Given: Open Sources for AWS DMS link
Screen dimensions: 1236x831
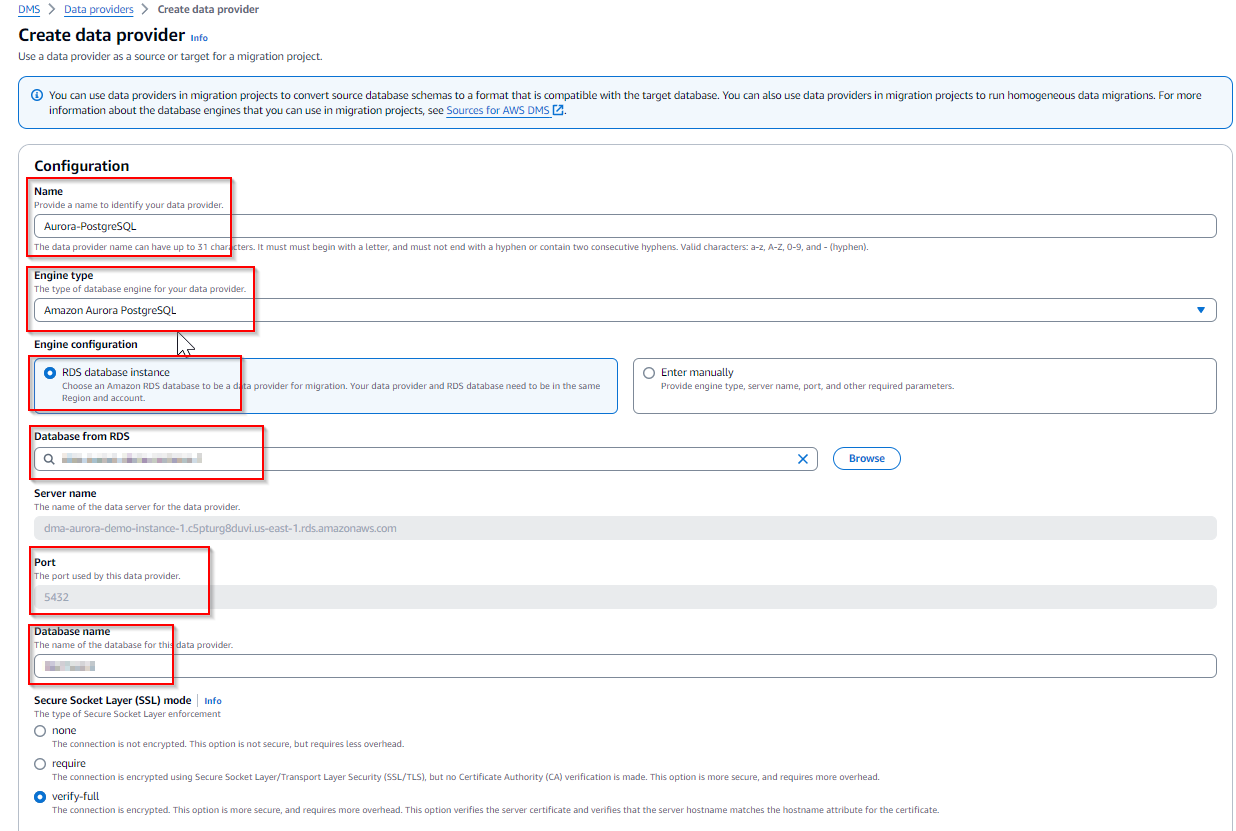Looking at the screenshot, I should (x=499, y=110).
